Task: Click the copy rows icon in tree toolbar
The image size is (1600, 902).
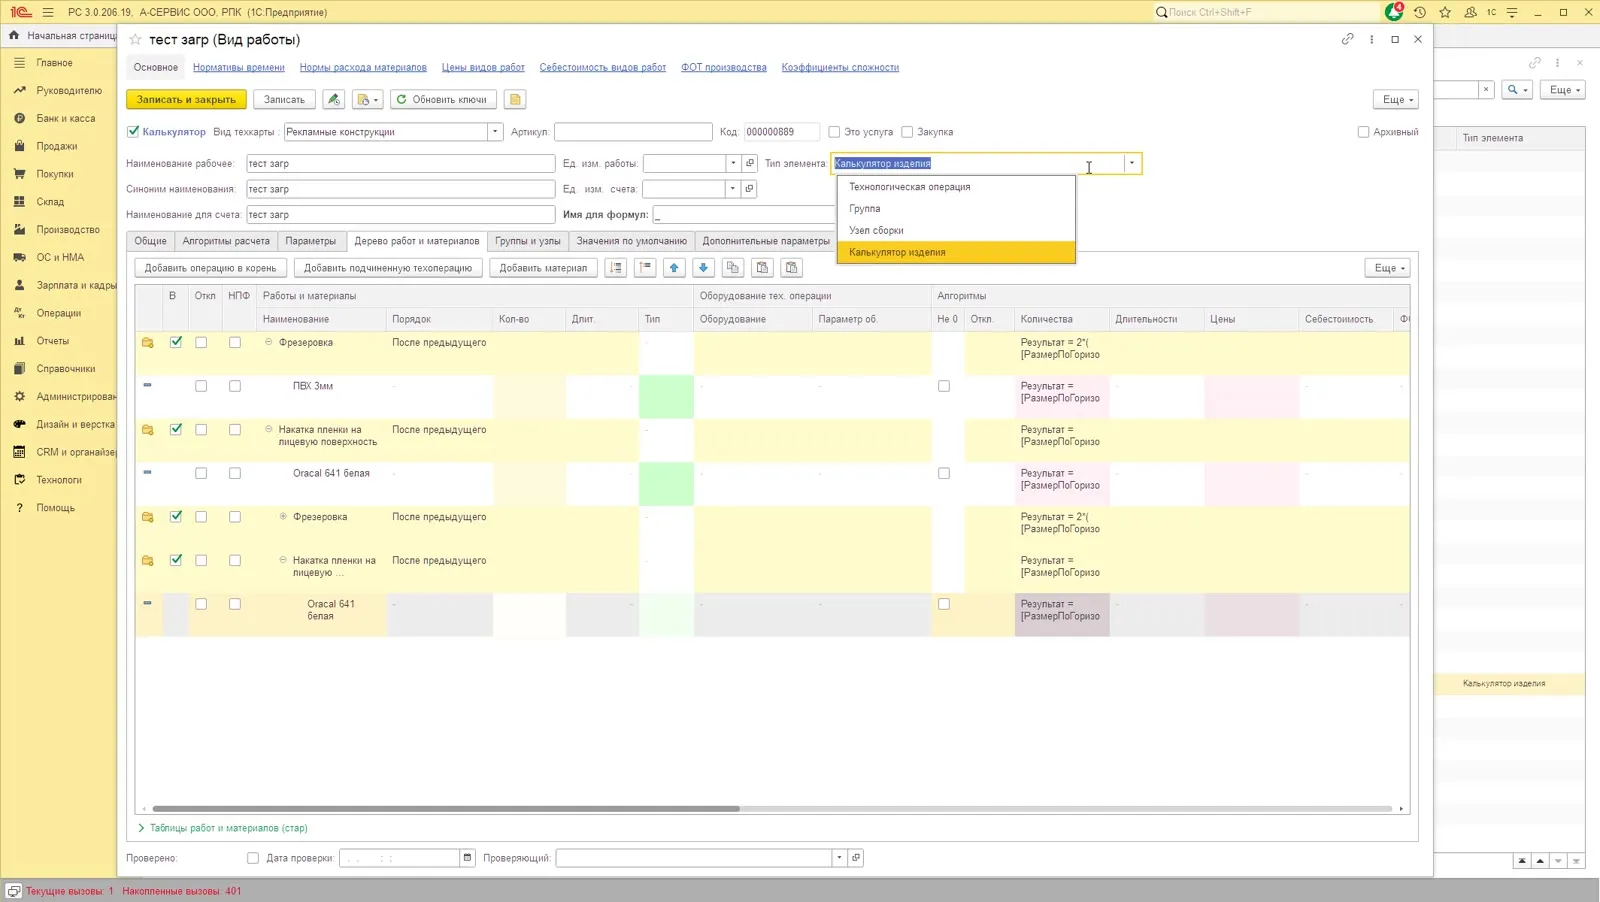Action: [733, 268]
